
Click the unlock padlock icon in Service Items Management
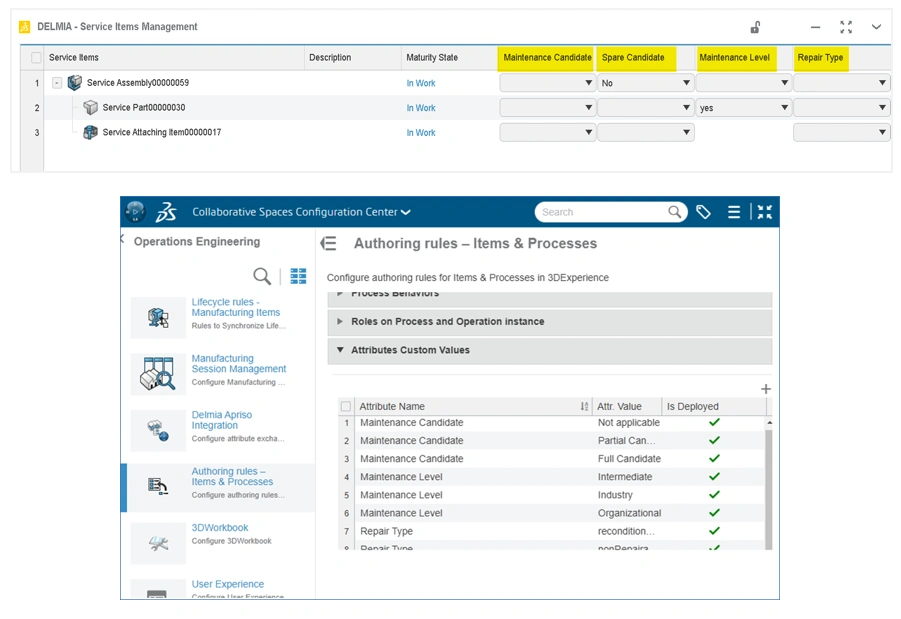755,27
